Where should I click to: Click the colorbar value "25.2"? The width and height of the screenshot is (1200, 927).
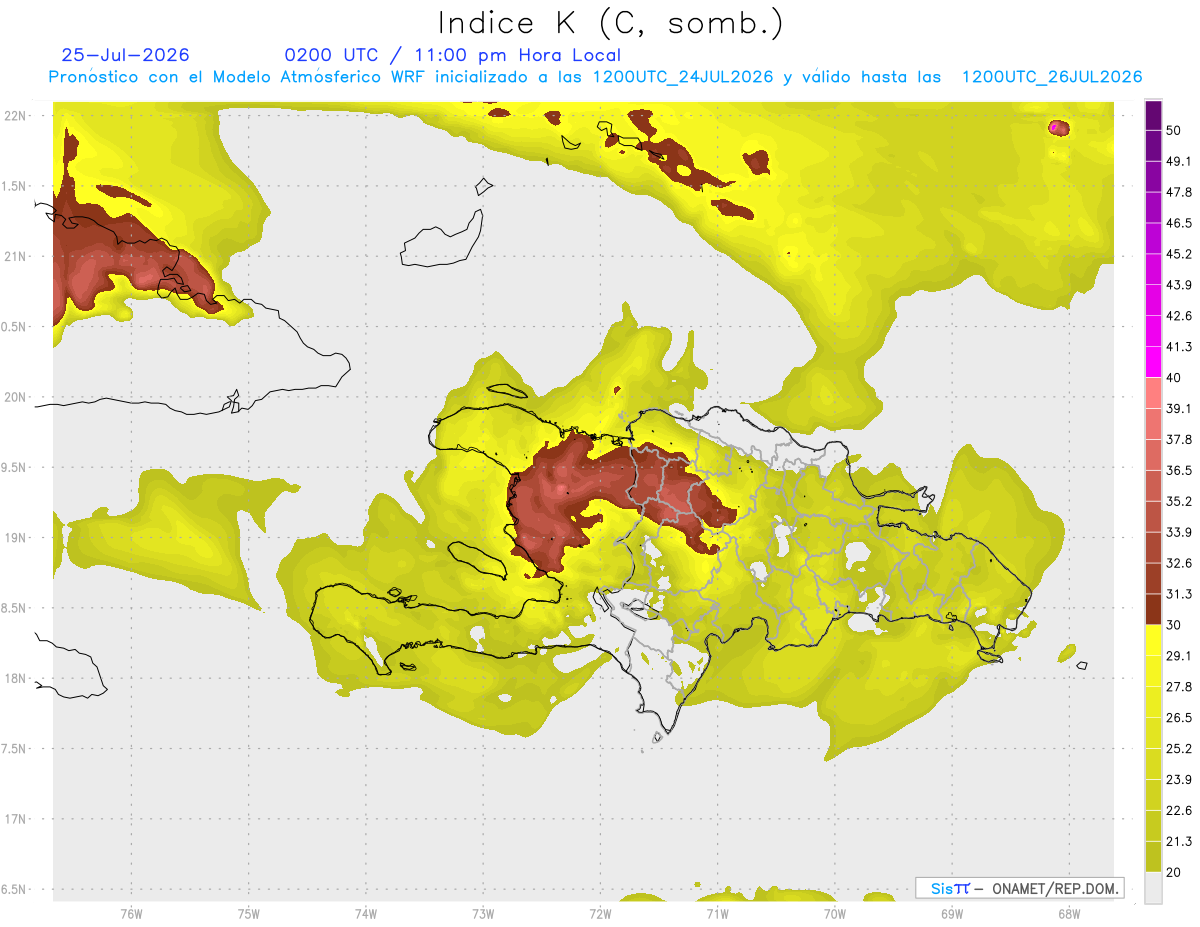coord(1179,748)
